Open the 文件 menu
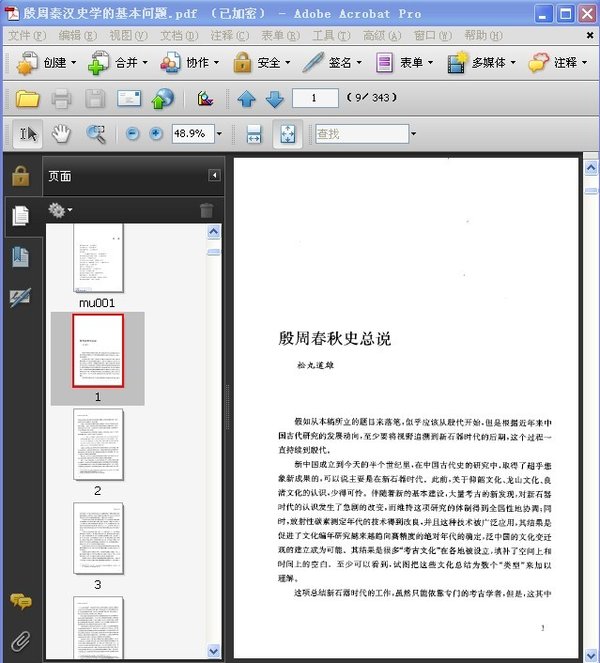The width and height of the screenshot is (600, 663). (26, 35)
